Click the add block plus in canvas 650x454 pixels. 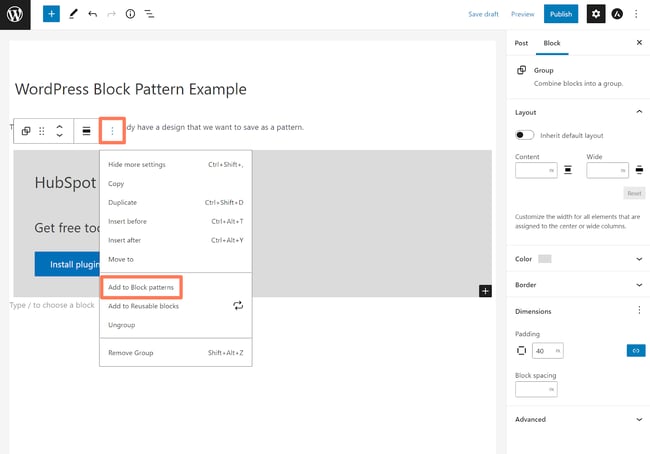tap(485, 291)
